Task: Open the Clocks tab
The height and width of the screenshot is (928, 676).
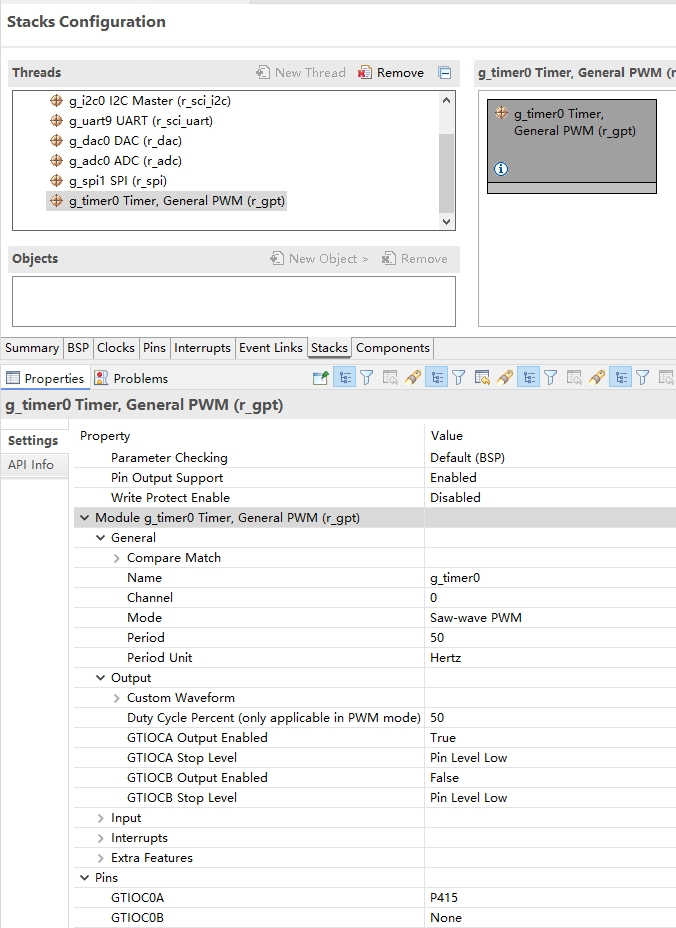Action: [x=115, y=348]
